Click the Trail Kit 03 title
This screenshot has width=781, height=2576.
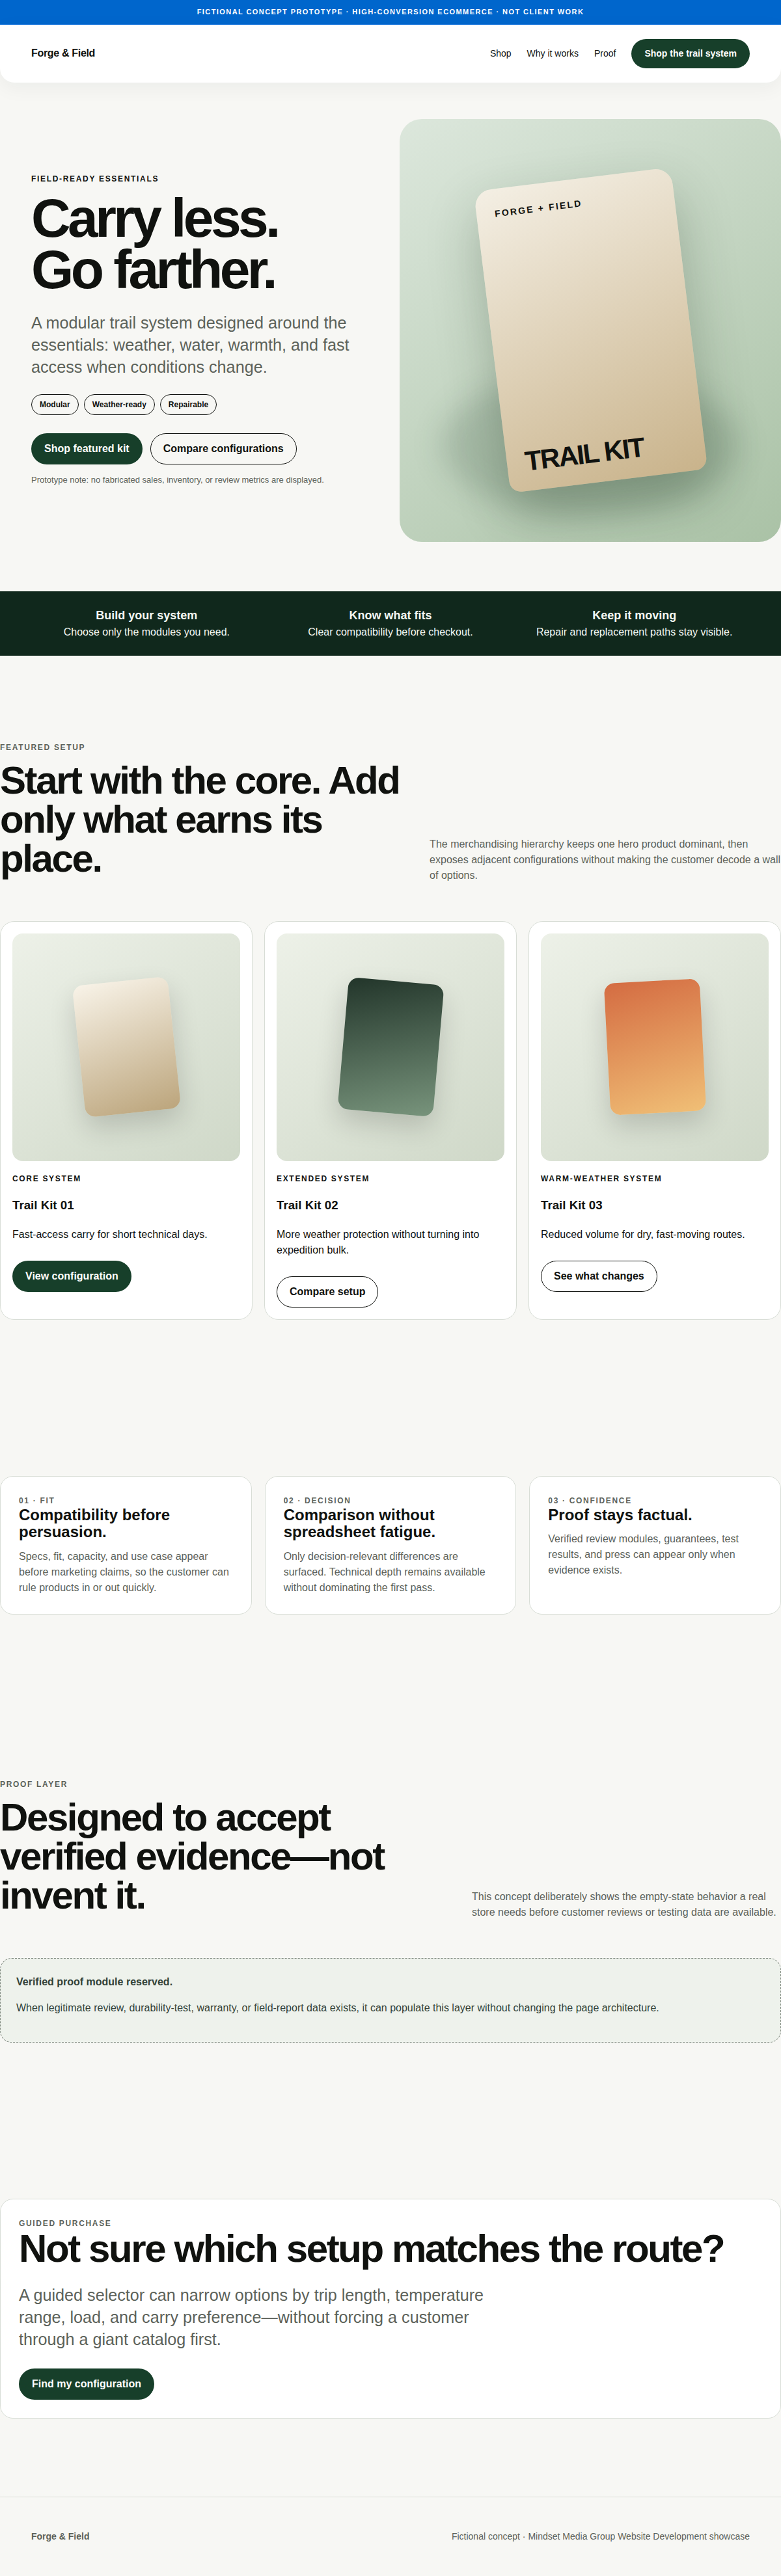[x=571, y=1206]
